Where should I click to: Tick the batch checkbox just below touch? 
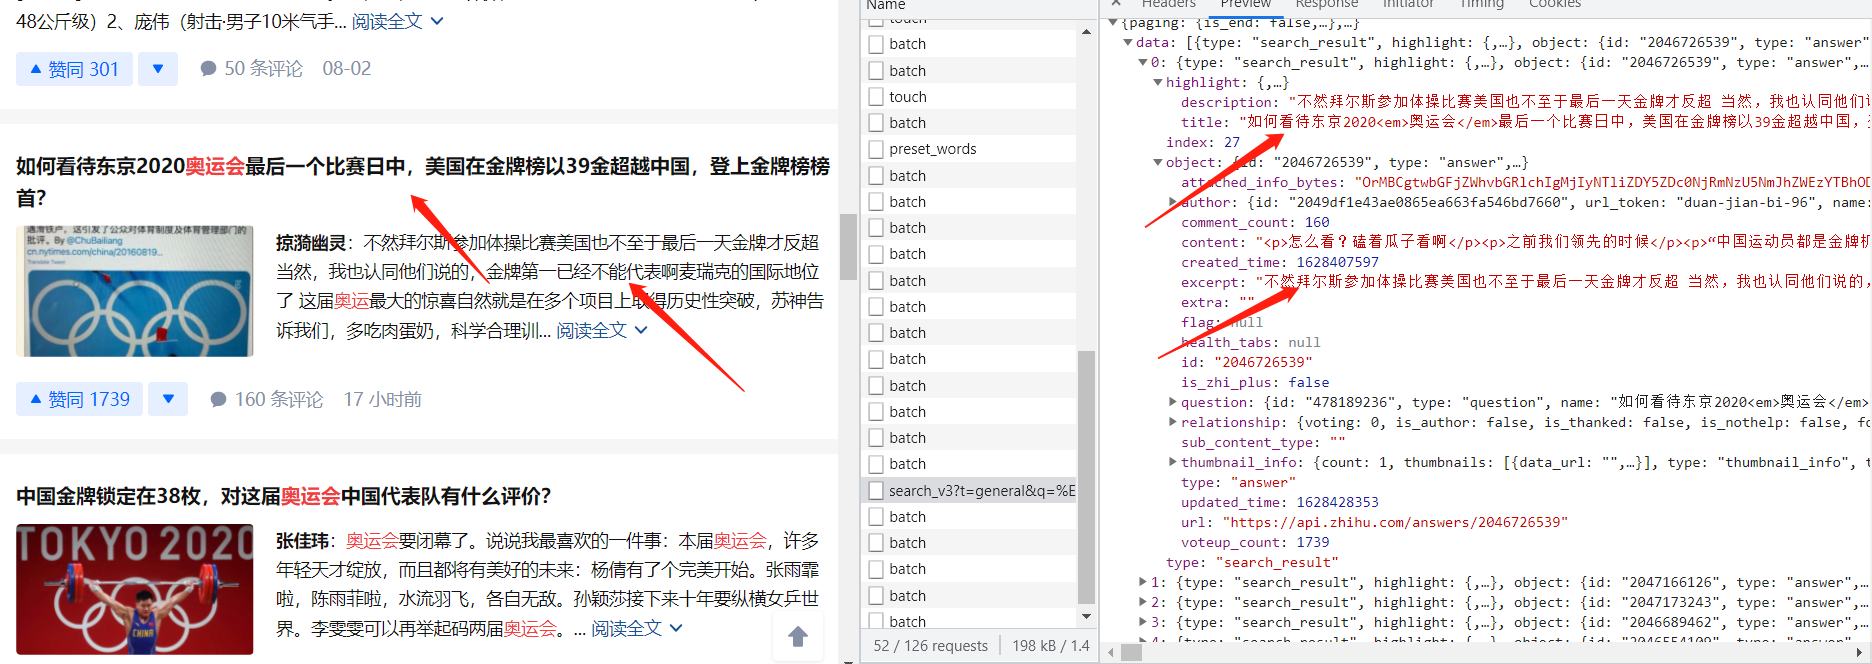pos(876,123)
